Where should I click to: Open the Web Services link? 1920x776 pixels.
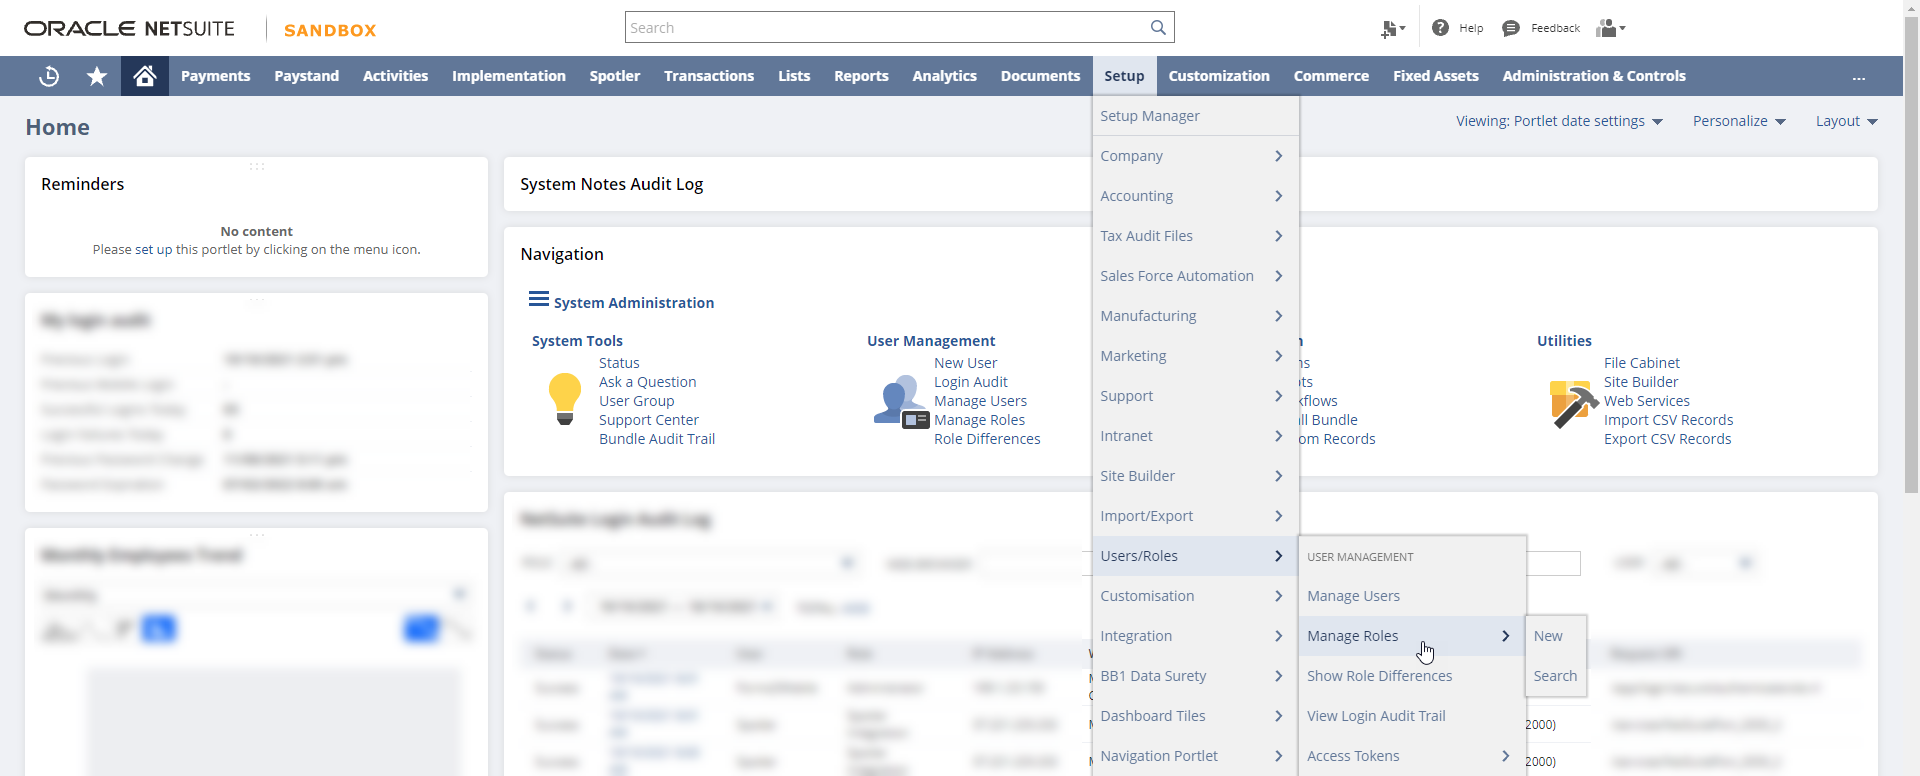click(1646, 401)
